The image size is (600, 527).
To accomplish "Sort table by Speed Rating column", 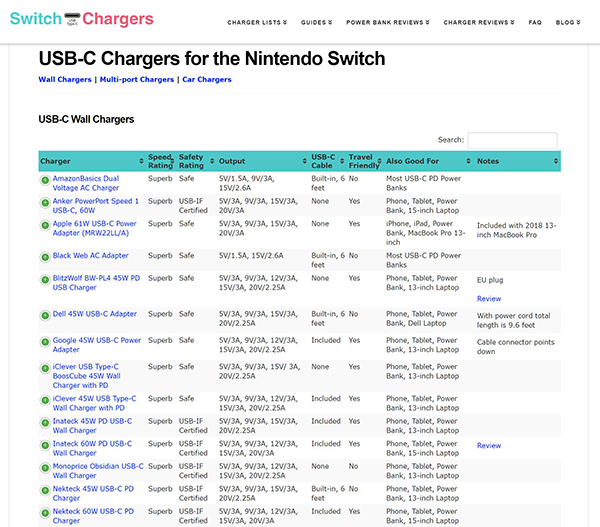I will tap(161, 161).
